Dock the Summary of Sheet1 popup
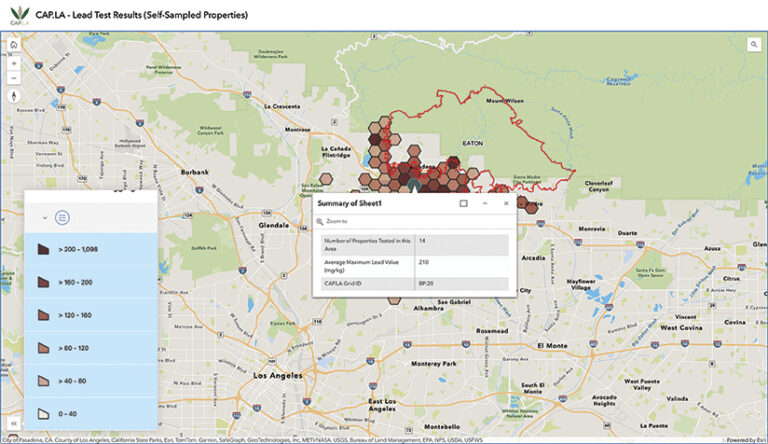This screenshot has height=444, width=768. pyautogui.click(x=463, y=203)
